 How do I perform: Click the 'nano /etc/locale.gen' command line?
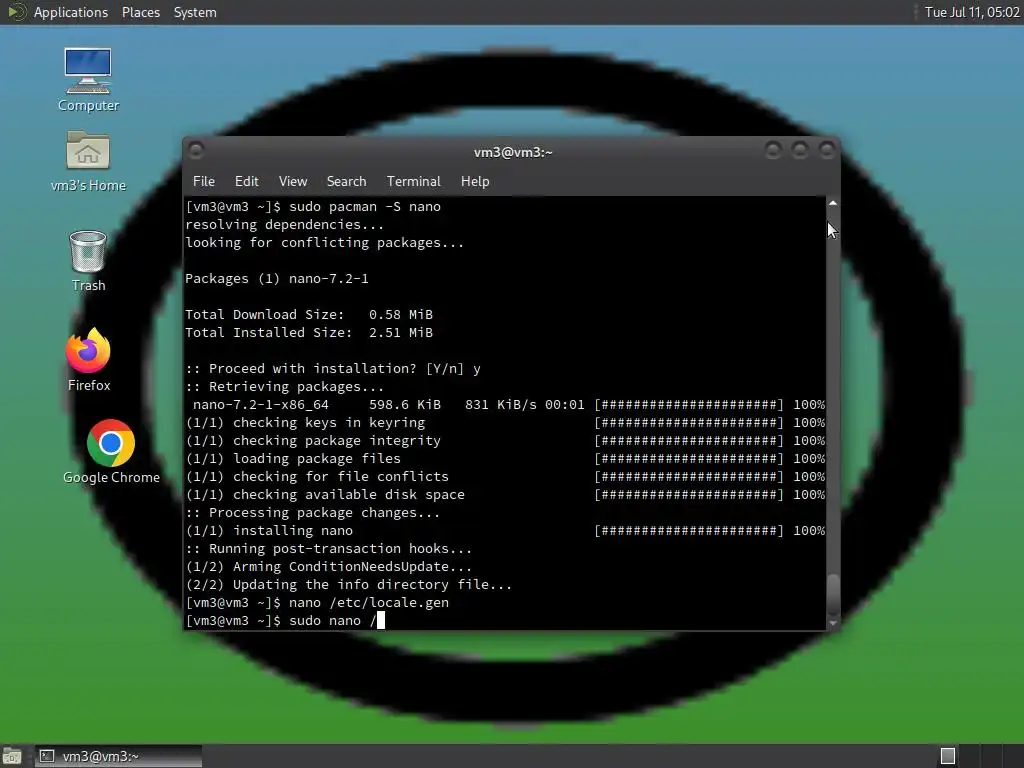[x=317, y=603]
